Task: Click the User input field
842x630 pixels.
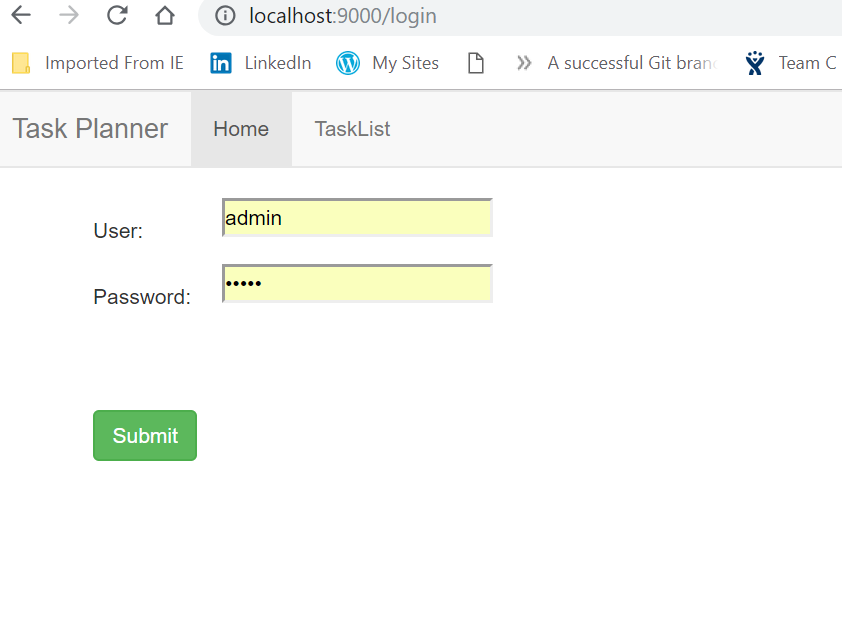Action: point(357,218)
